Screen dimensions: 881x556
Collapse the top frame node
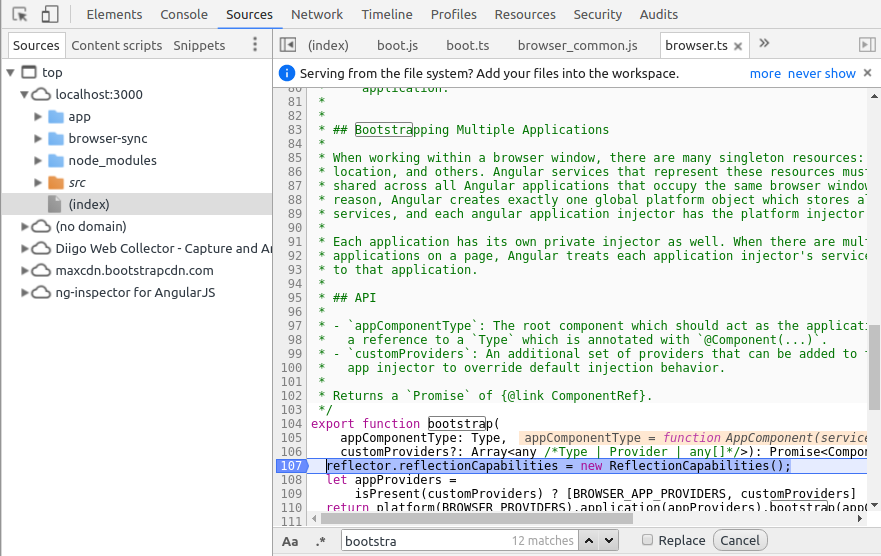[x=10, y=72]
